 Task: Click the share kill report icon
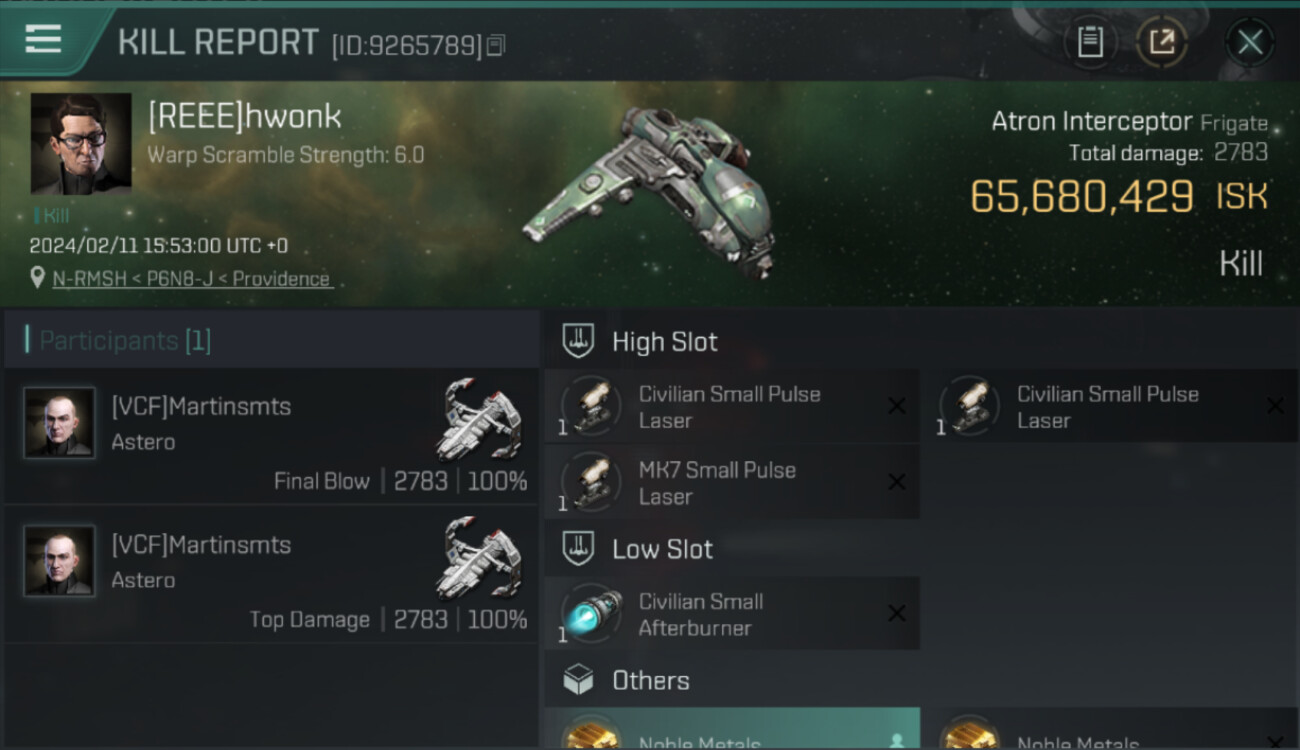[x=1162, y=42]
